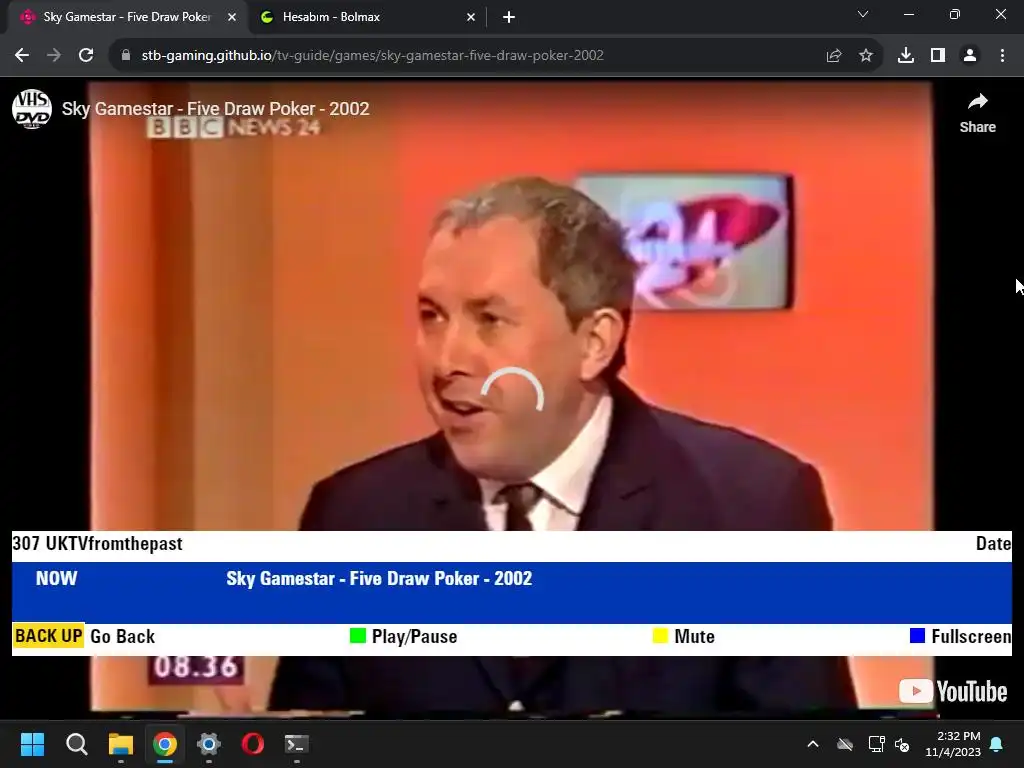Open Chrome's three-dot menu
The image size is (1024, 768).
[x=1002, y=56]
